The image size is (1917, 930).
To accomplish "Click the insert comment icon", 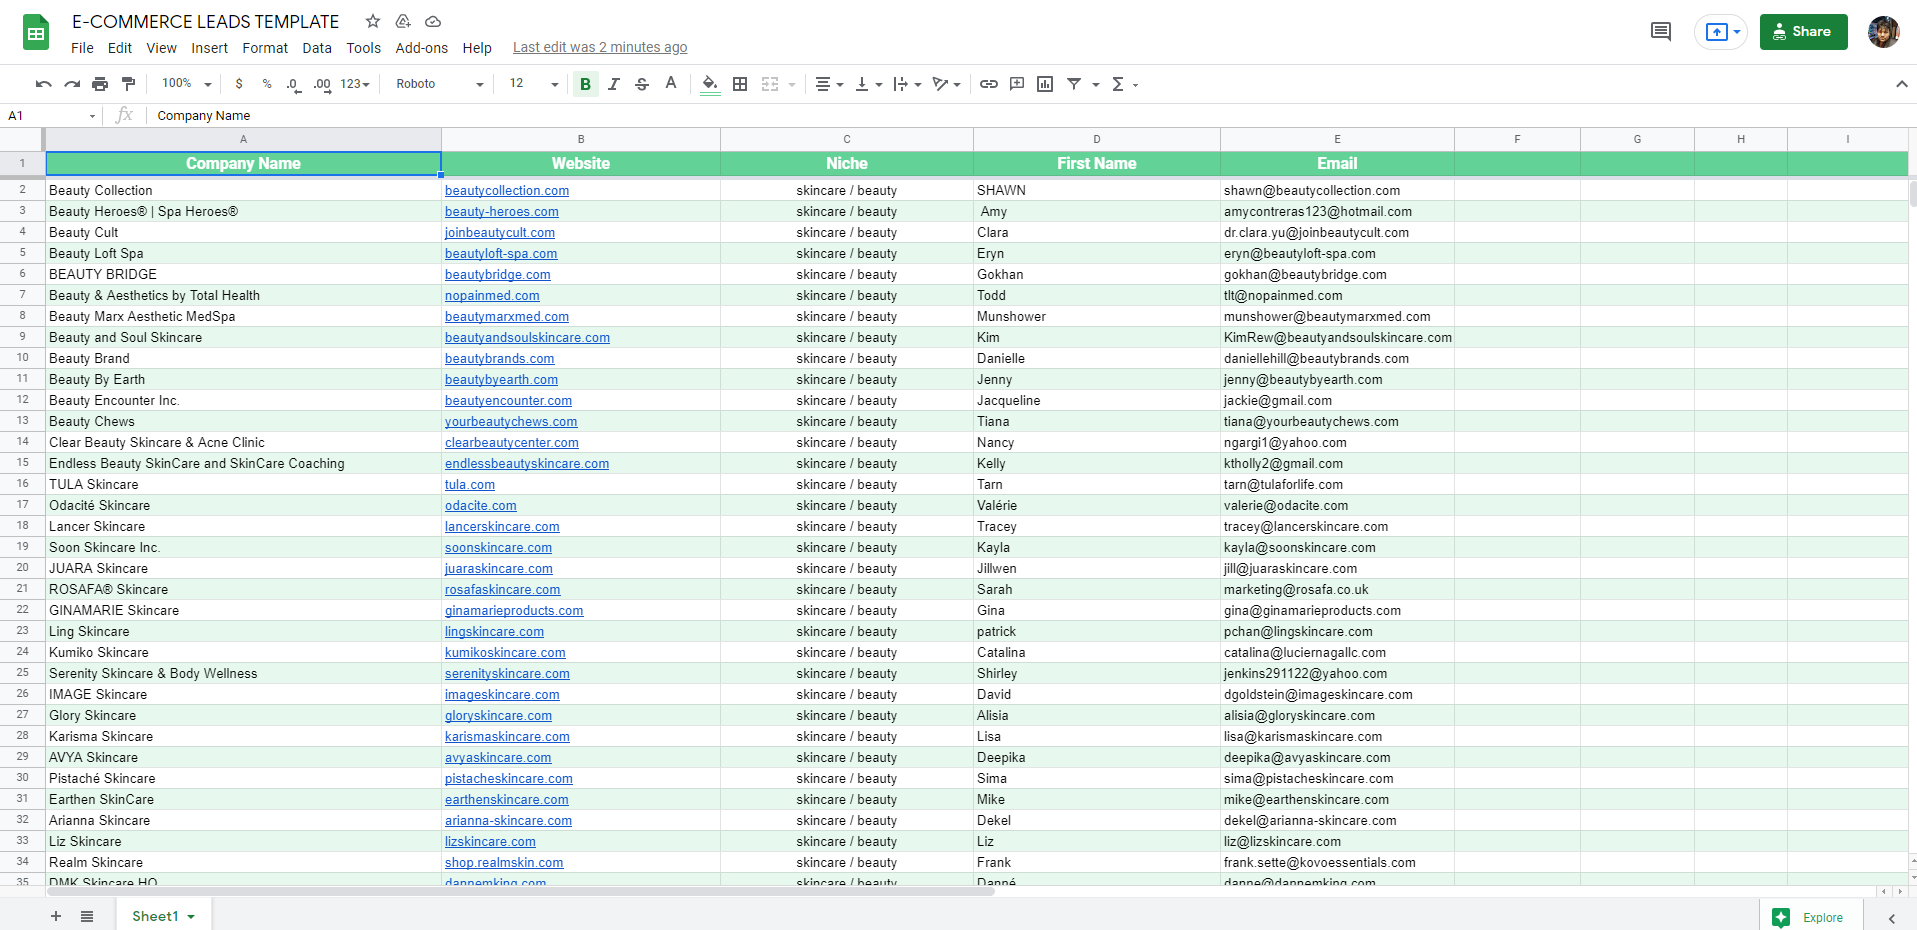I will pyautogui.click(x=1017, y=84).
